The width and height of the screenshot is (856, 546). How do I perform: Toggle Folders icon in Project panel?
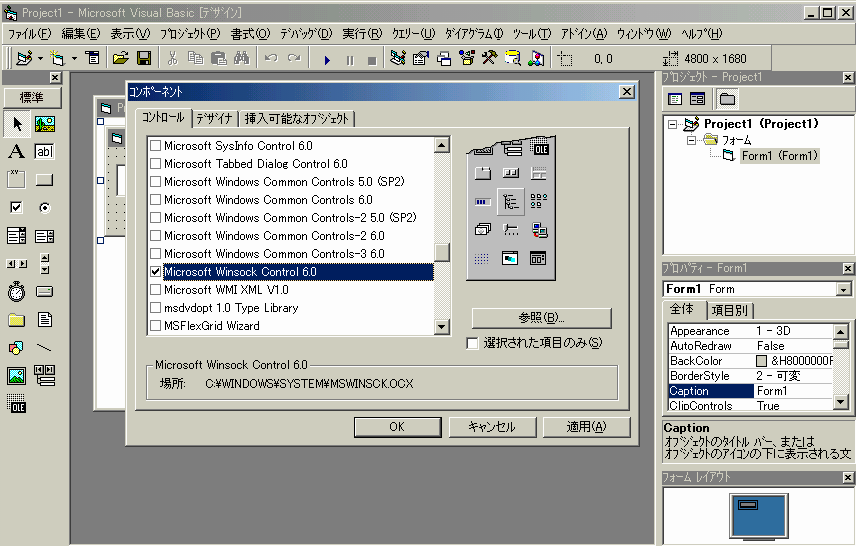click(727, 99)
